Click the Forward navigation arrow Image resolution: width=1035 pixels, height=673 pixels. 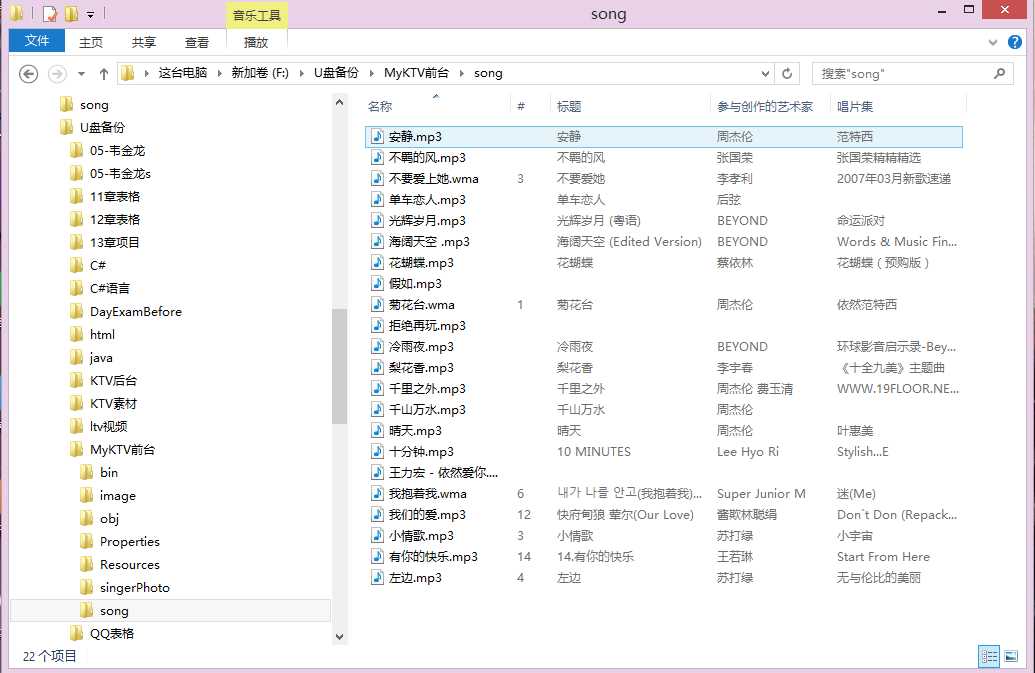pyautogui.click(x=57, y=74)
